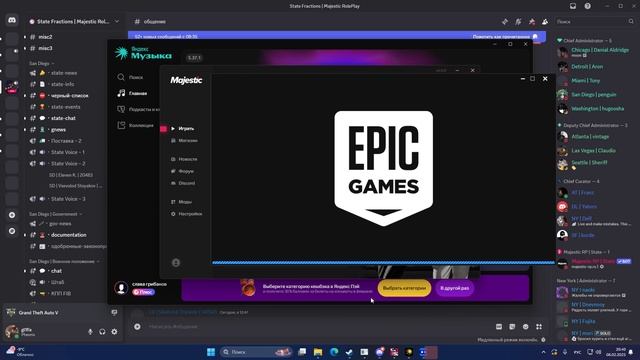
Task: Open the apps icon in Discord chat bar
Action: tap(539, 327)
